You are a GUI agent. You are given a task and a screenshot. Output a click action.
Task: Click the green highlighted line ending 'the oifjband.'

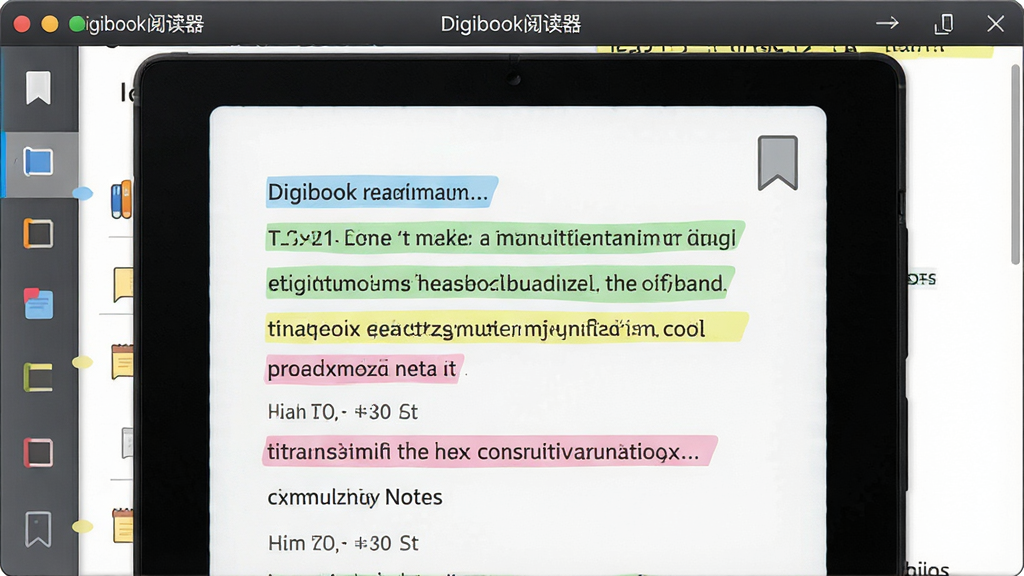499,283
